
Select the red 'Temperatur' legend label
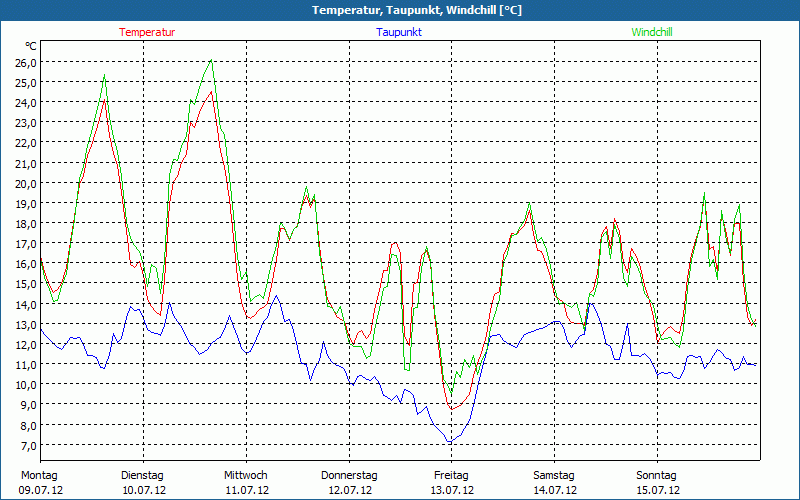tap(147, 32)
